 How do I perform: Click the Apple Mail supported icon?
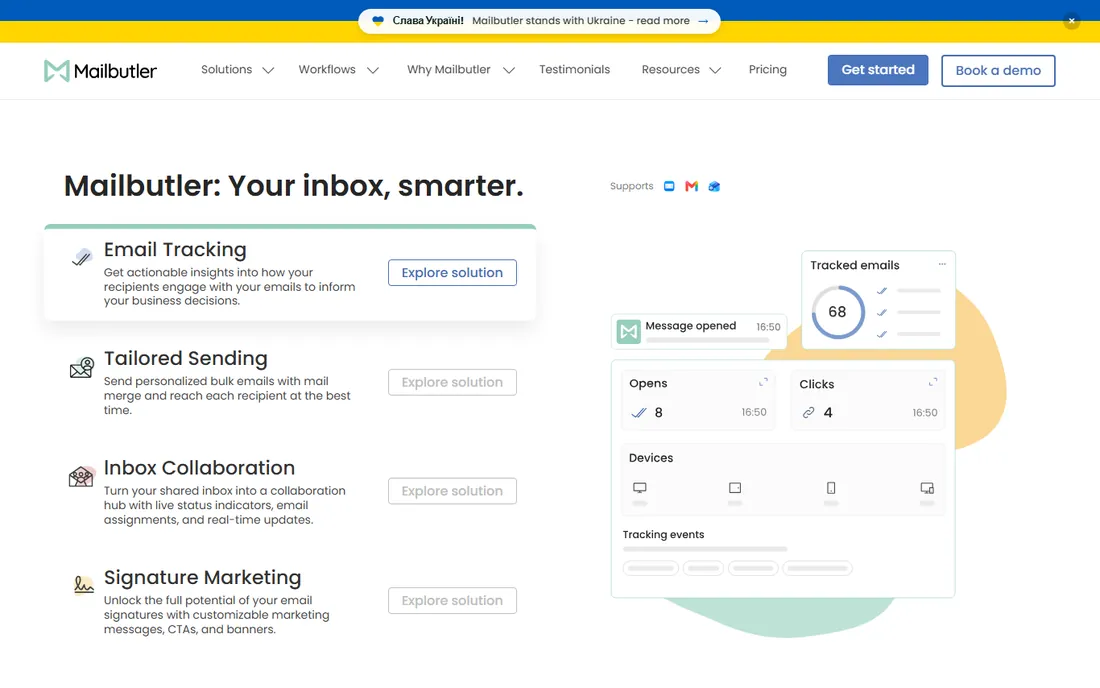[669, 186]
